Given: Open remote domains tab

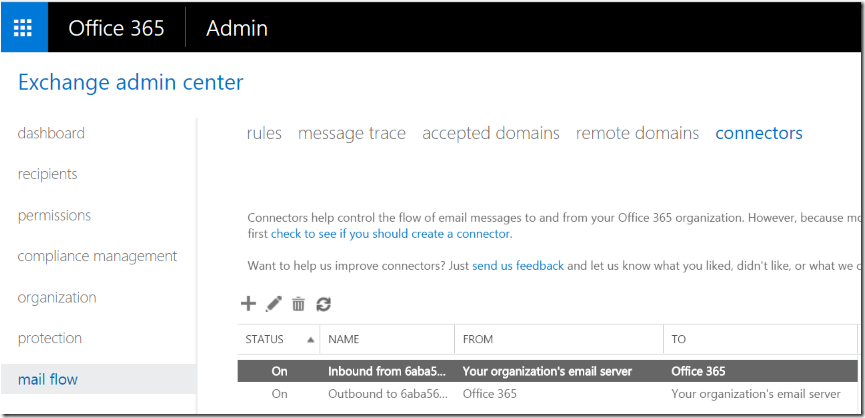Looking at the screenshot, I should pyautogui.click(x=637, y=133).
